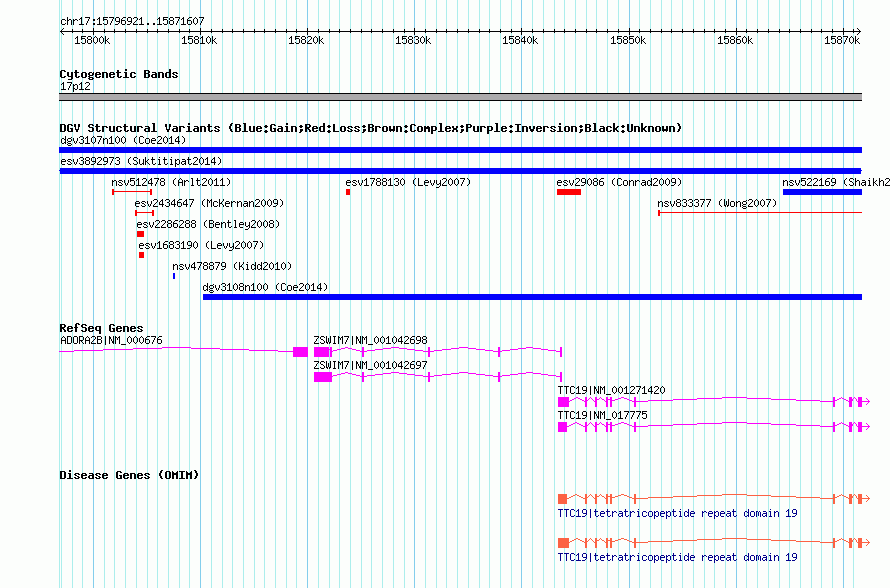Select the TTC19|NM_017775 transcript label

click(602, 415)
